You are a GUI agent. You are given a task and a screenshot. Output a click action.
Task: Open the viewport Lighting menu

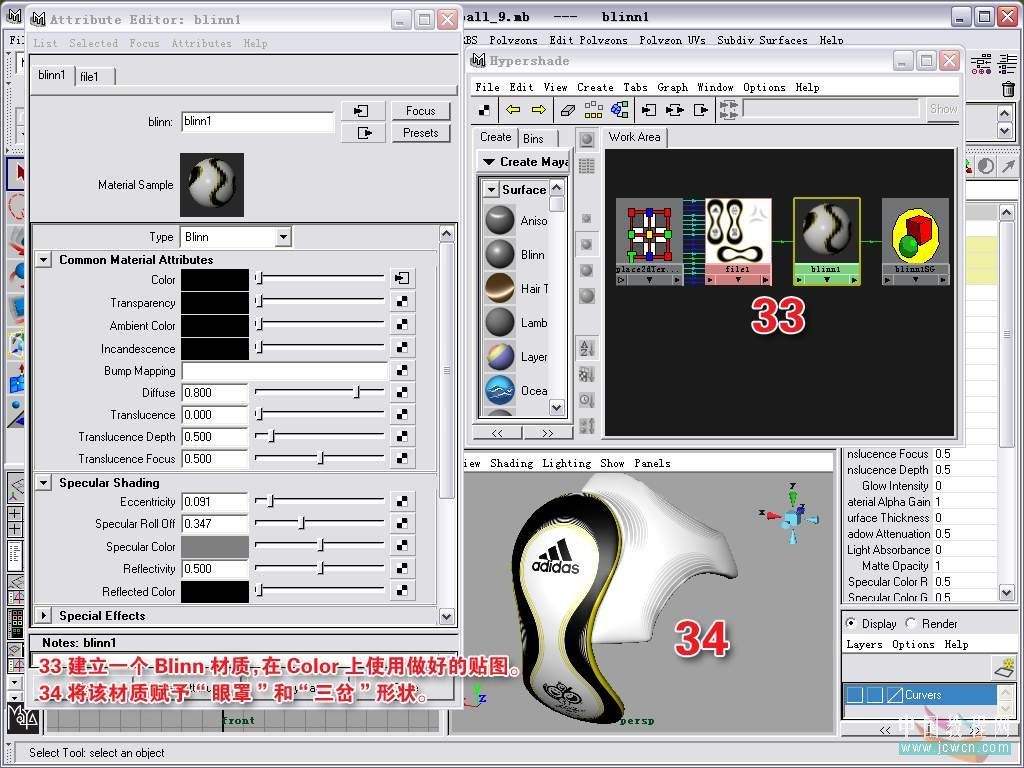pos(566,463)
